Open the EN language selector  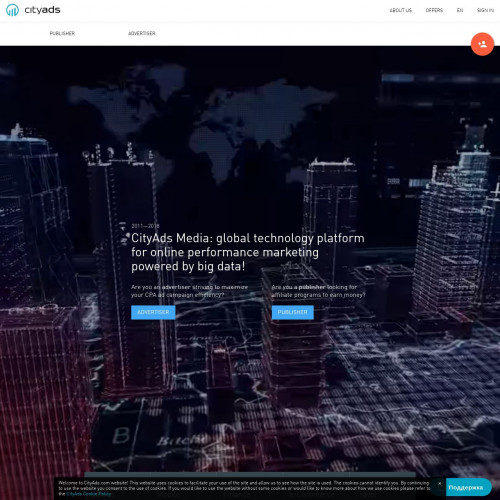pyautogui.click(x=460, y=10)
